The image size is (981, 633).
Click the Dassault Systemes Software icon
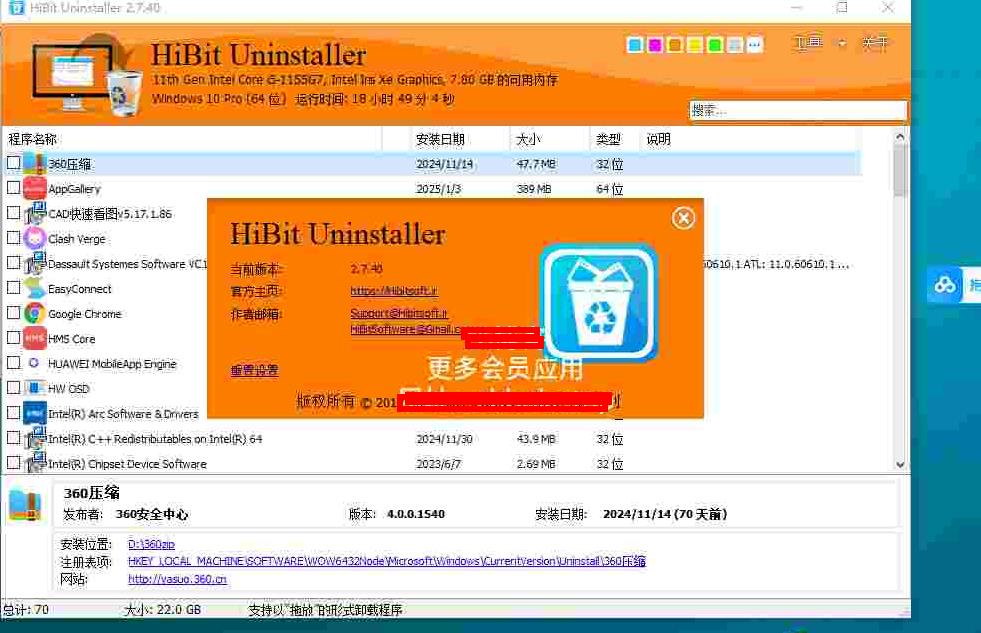[34, 263]
